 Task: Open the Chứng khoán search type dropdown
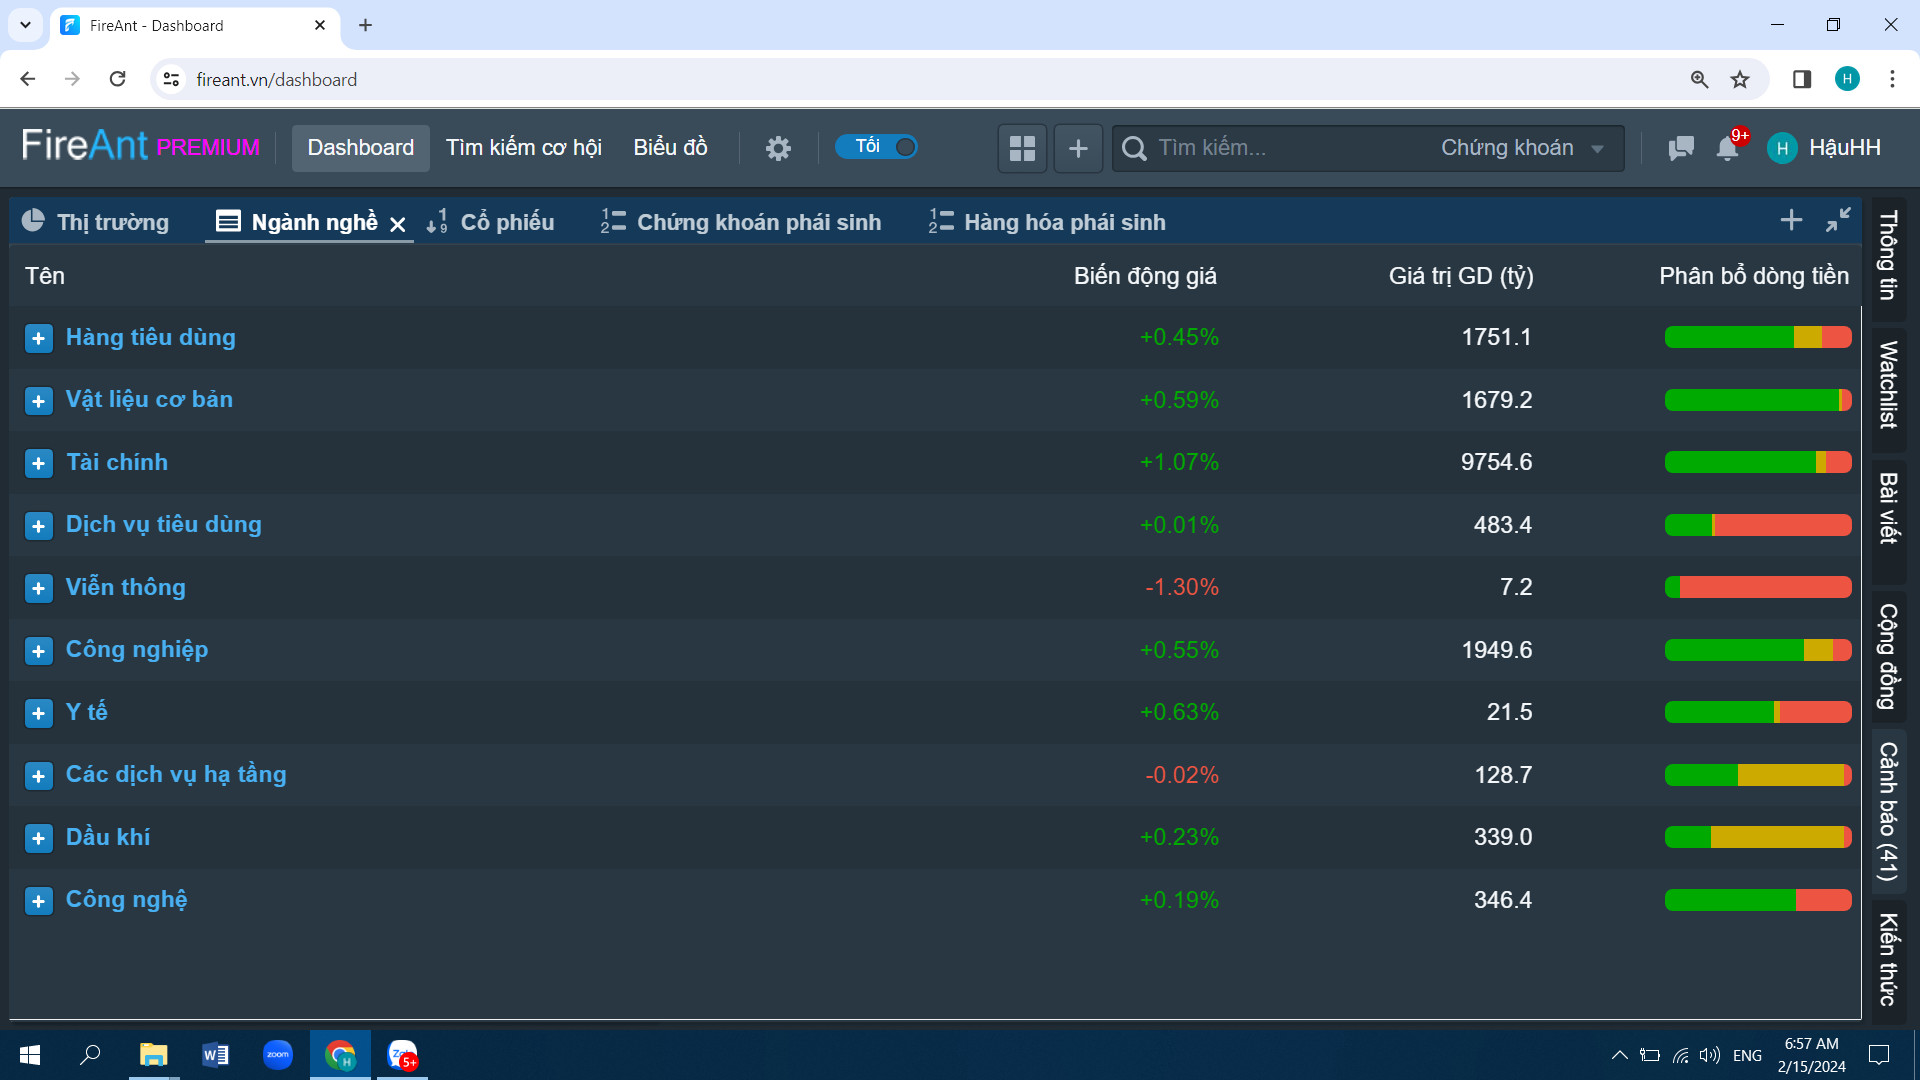(x=1522, y=148)
